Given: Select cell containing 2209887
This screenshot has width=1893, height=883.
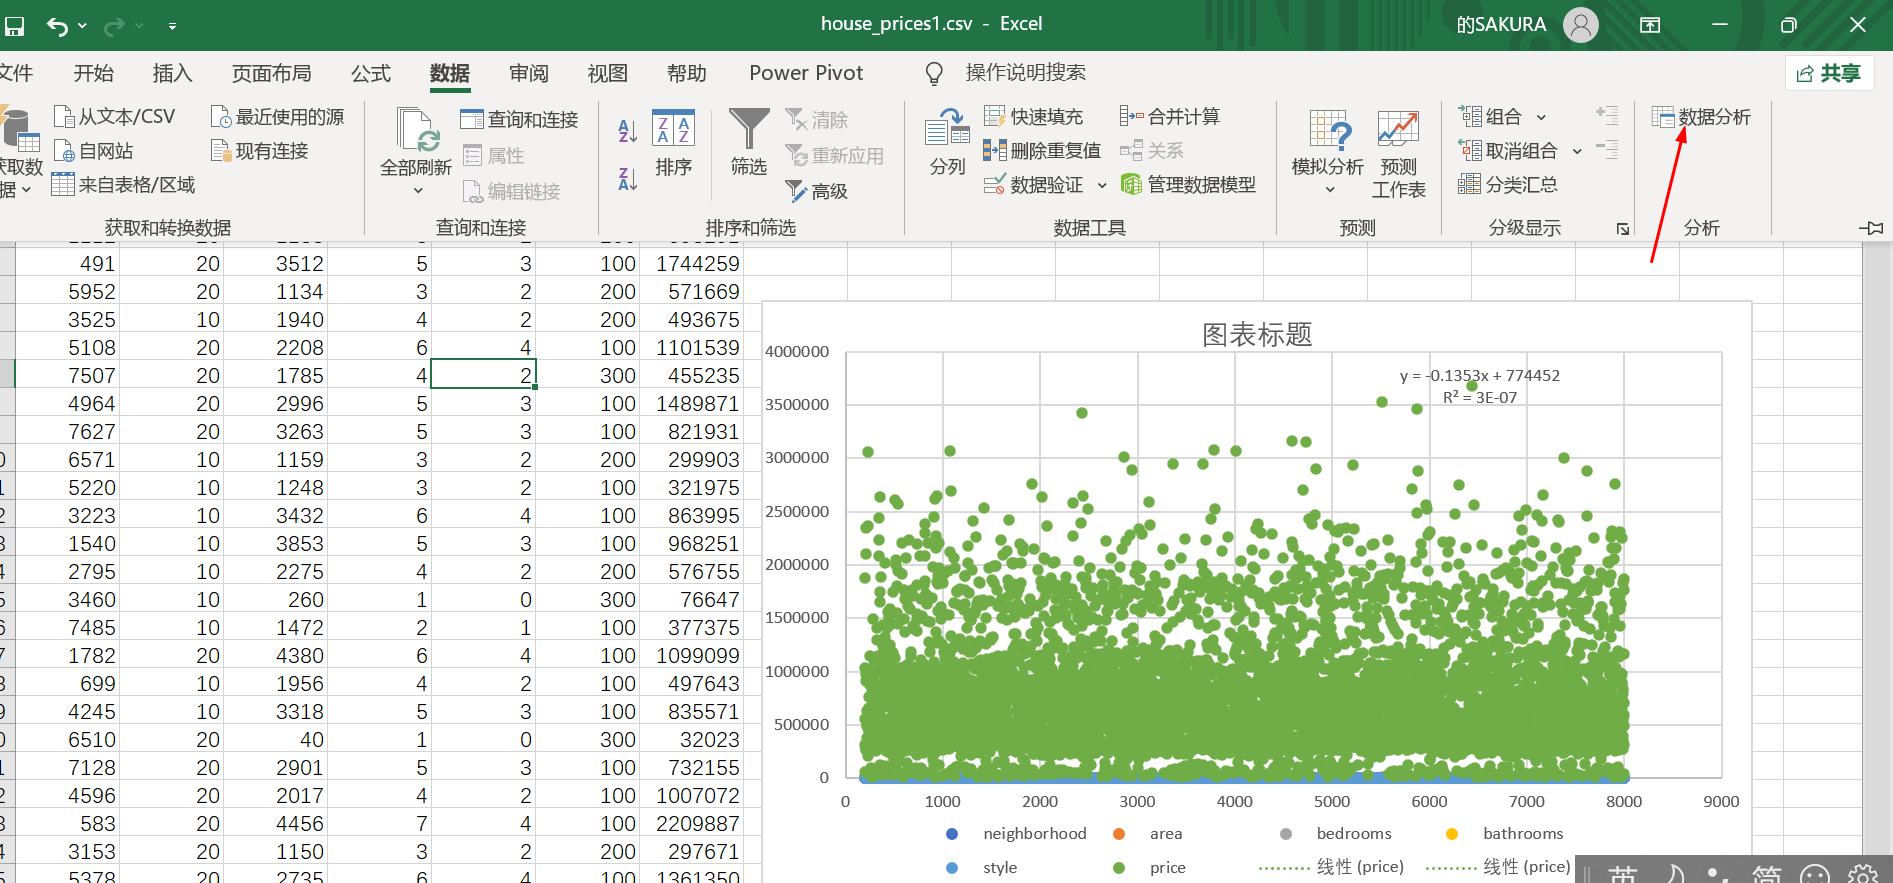Looking at the screenshot, I should pos(692,824).
